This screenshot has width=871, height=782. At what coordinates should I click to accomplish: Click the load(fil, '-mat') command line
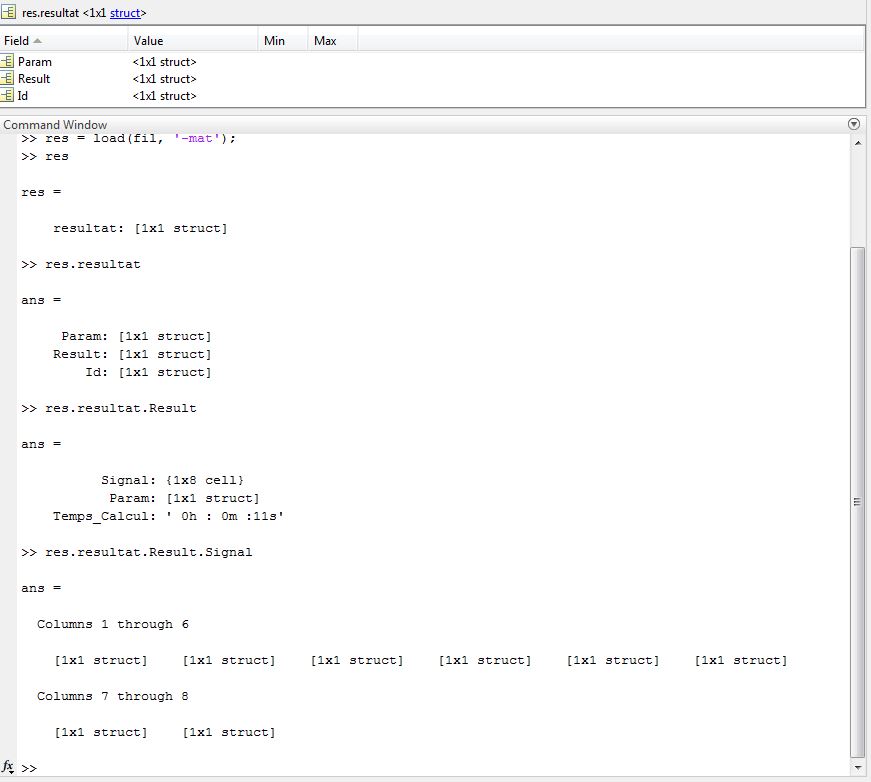[128, 138]
